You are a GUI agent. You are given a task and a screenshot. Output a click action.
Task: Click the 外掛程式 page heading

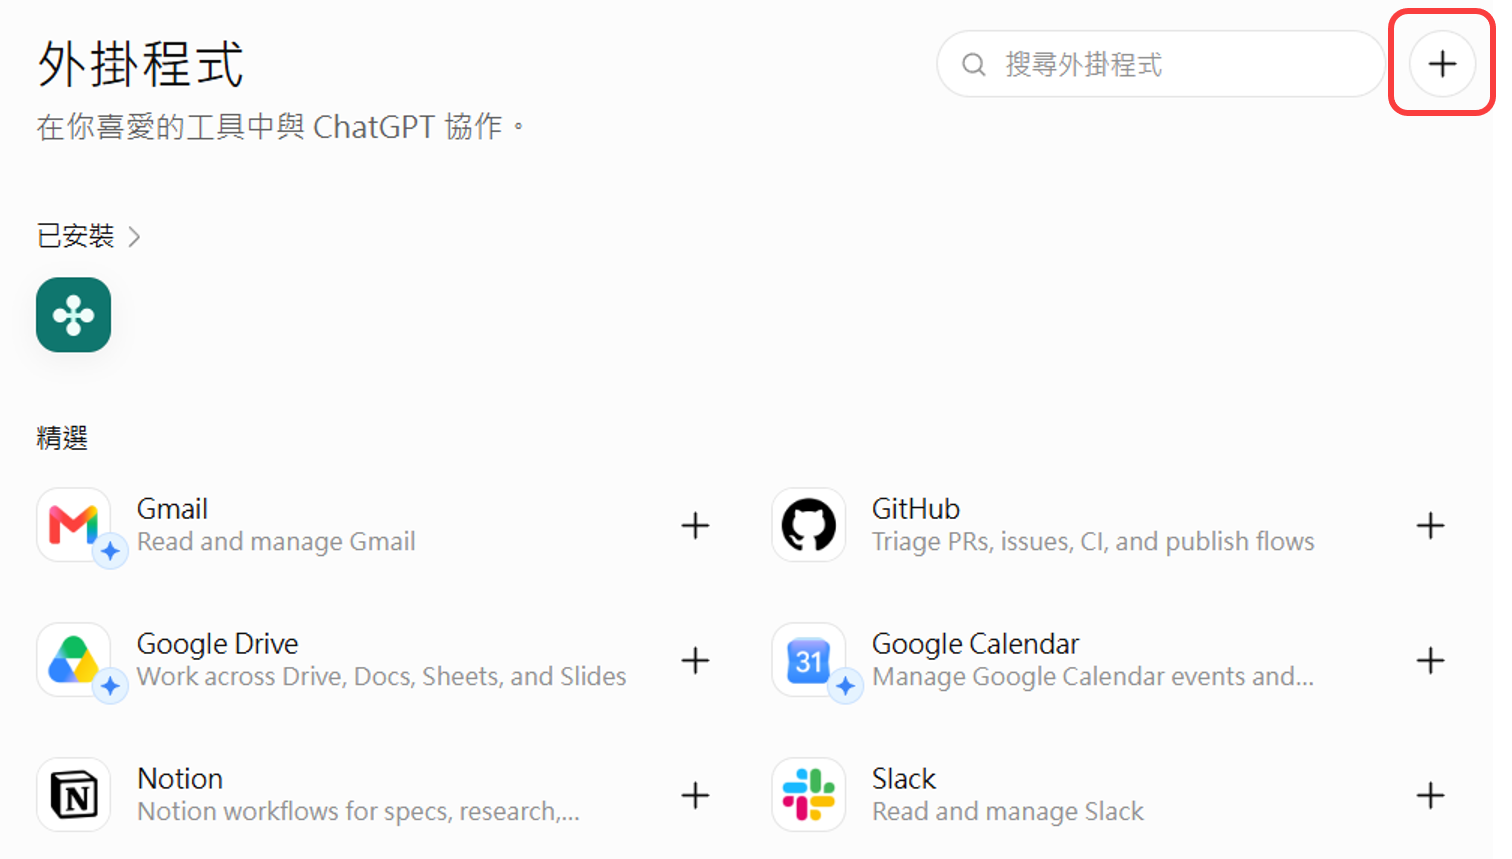141,64
